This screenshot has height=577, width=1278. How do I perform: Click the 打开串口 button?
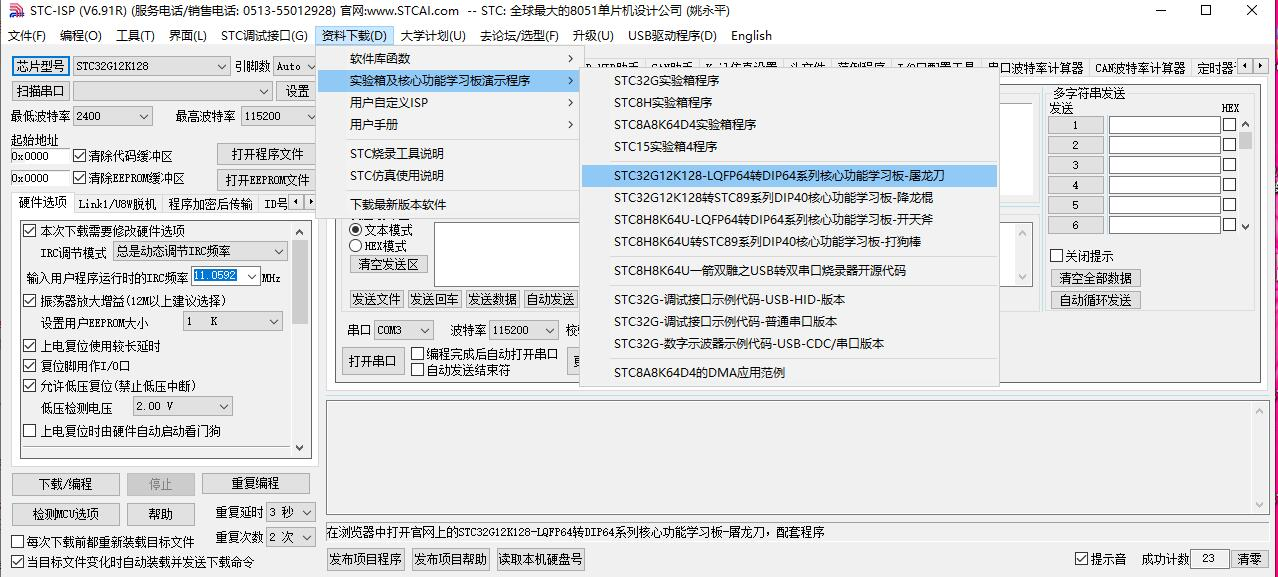371,362
